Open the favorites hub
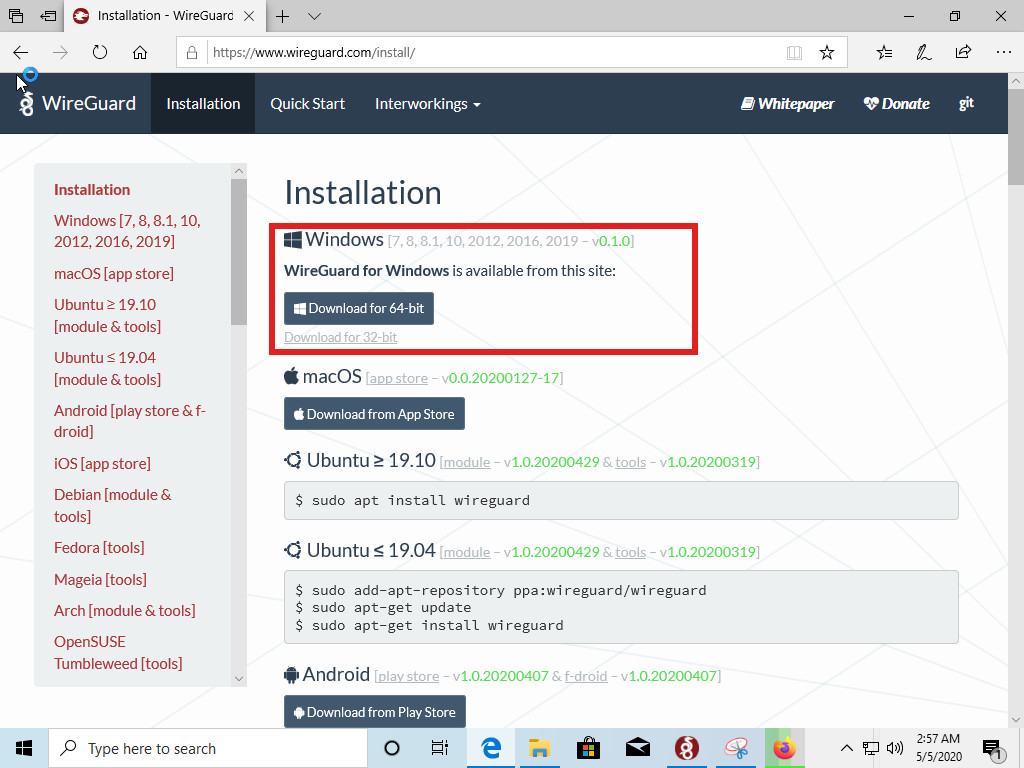This screenshot has width=1024, height=768. pos(884,52)
